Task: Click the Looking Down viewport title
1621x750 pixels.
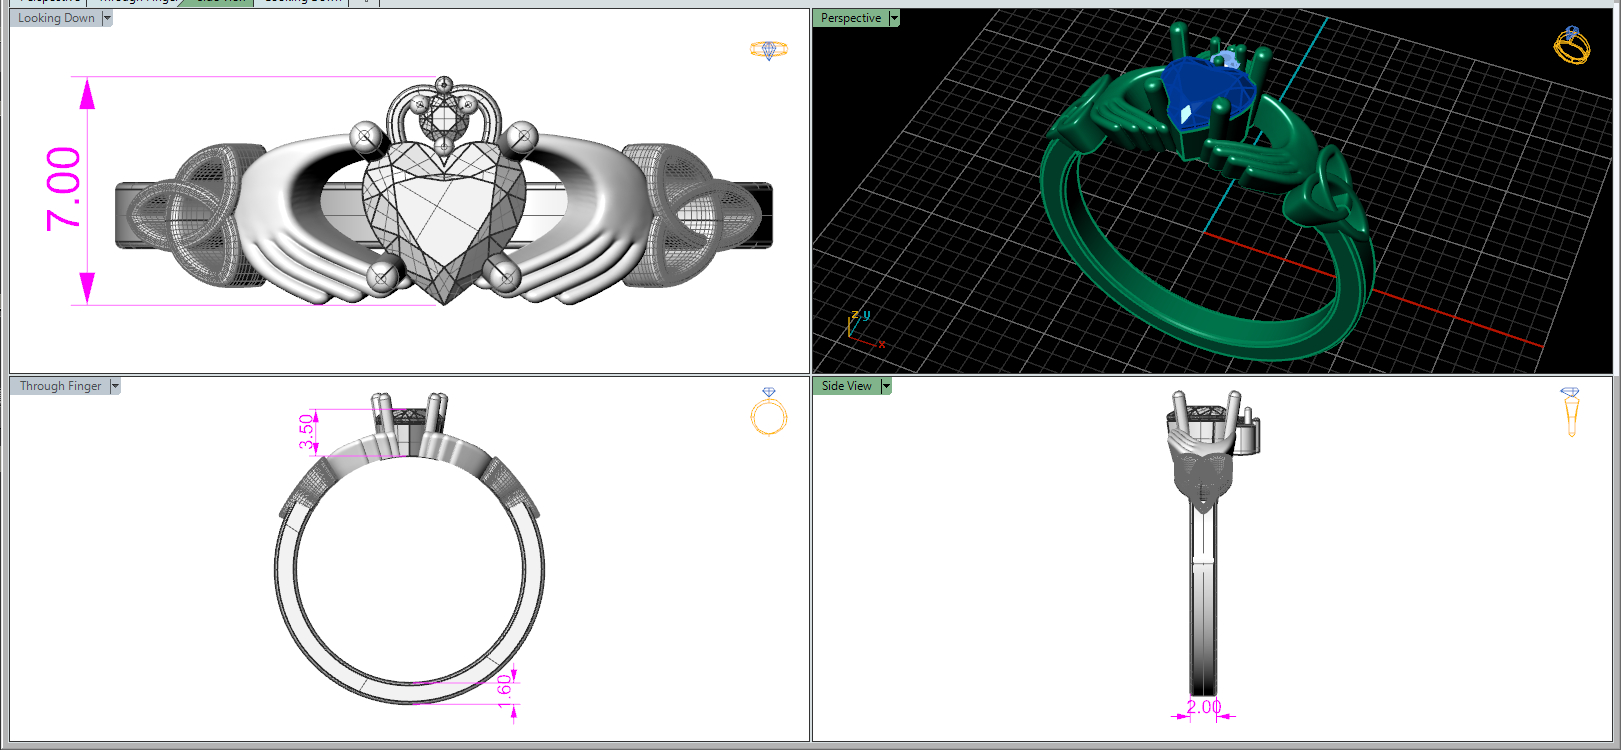Action: [x=56, y=18]
